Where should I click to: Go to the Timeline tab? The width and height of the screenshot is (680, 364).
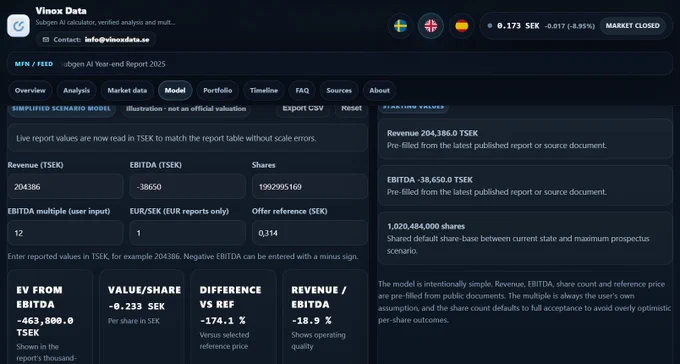[x=264, y=91]
